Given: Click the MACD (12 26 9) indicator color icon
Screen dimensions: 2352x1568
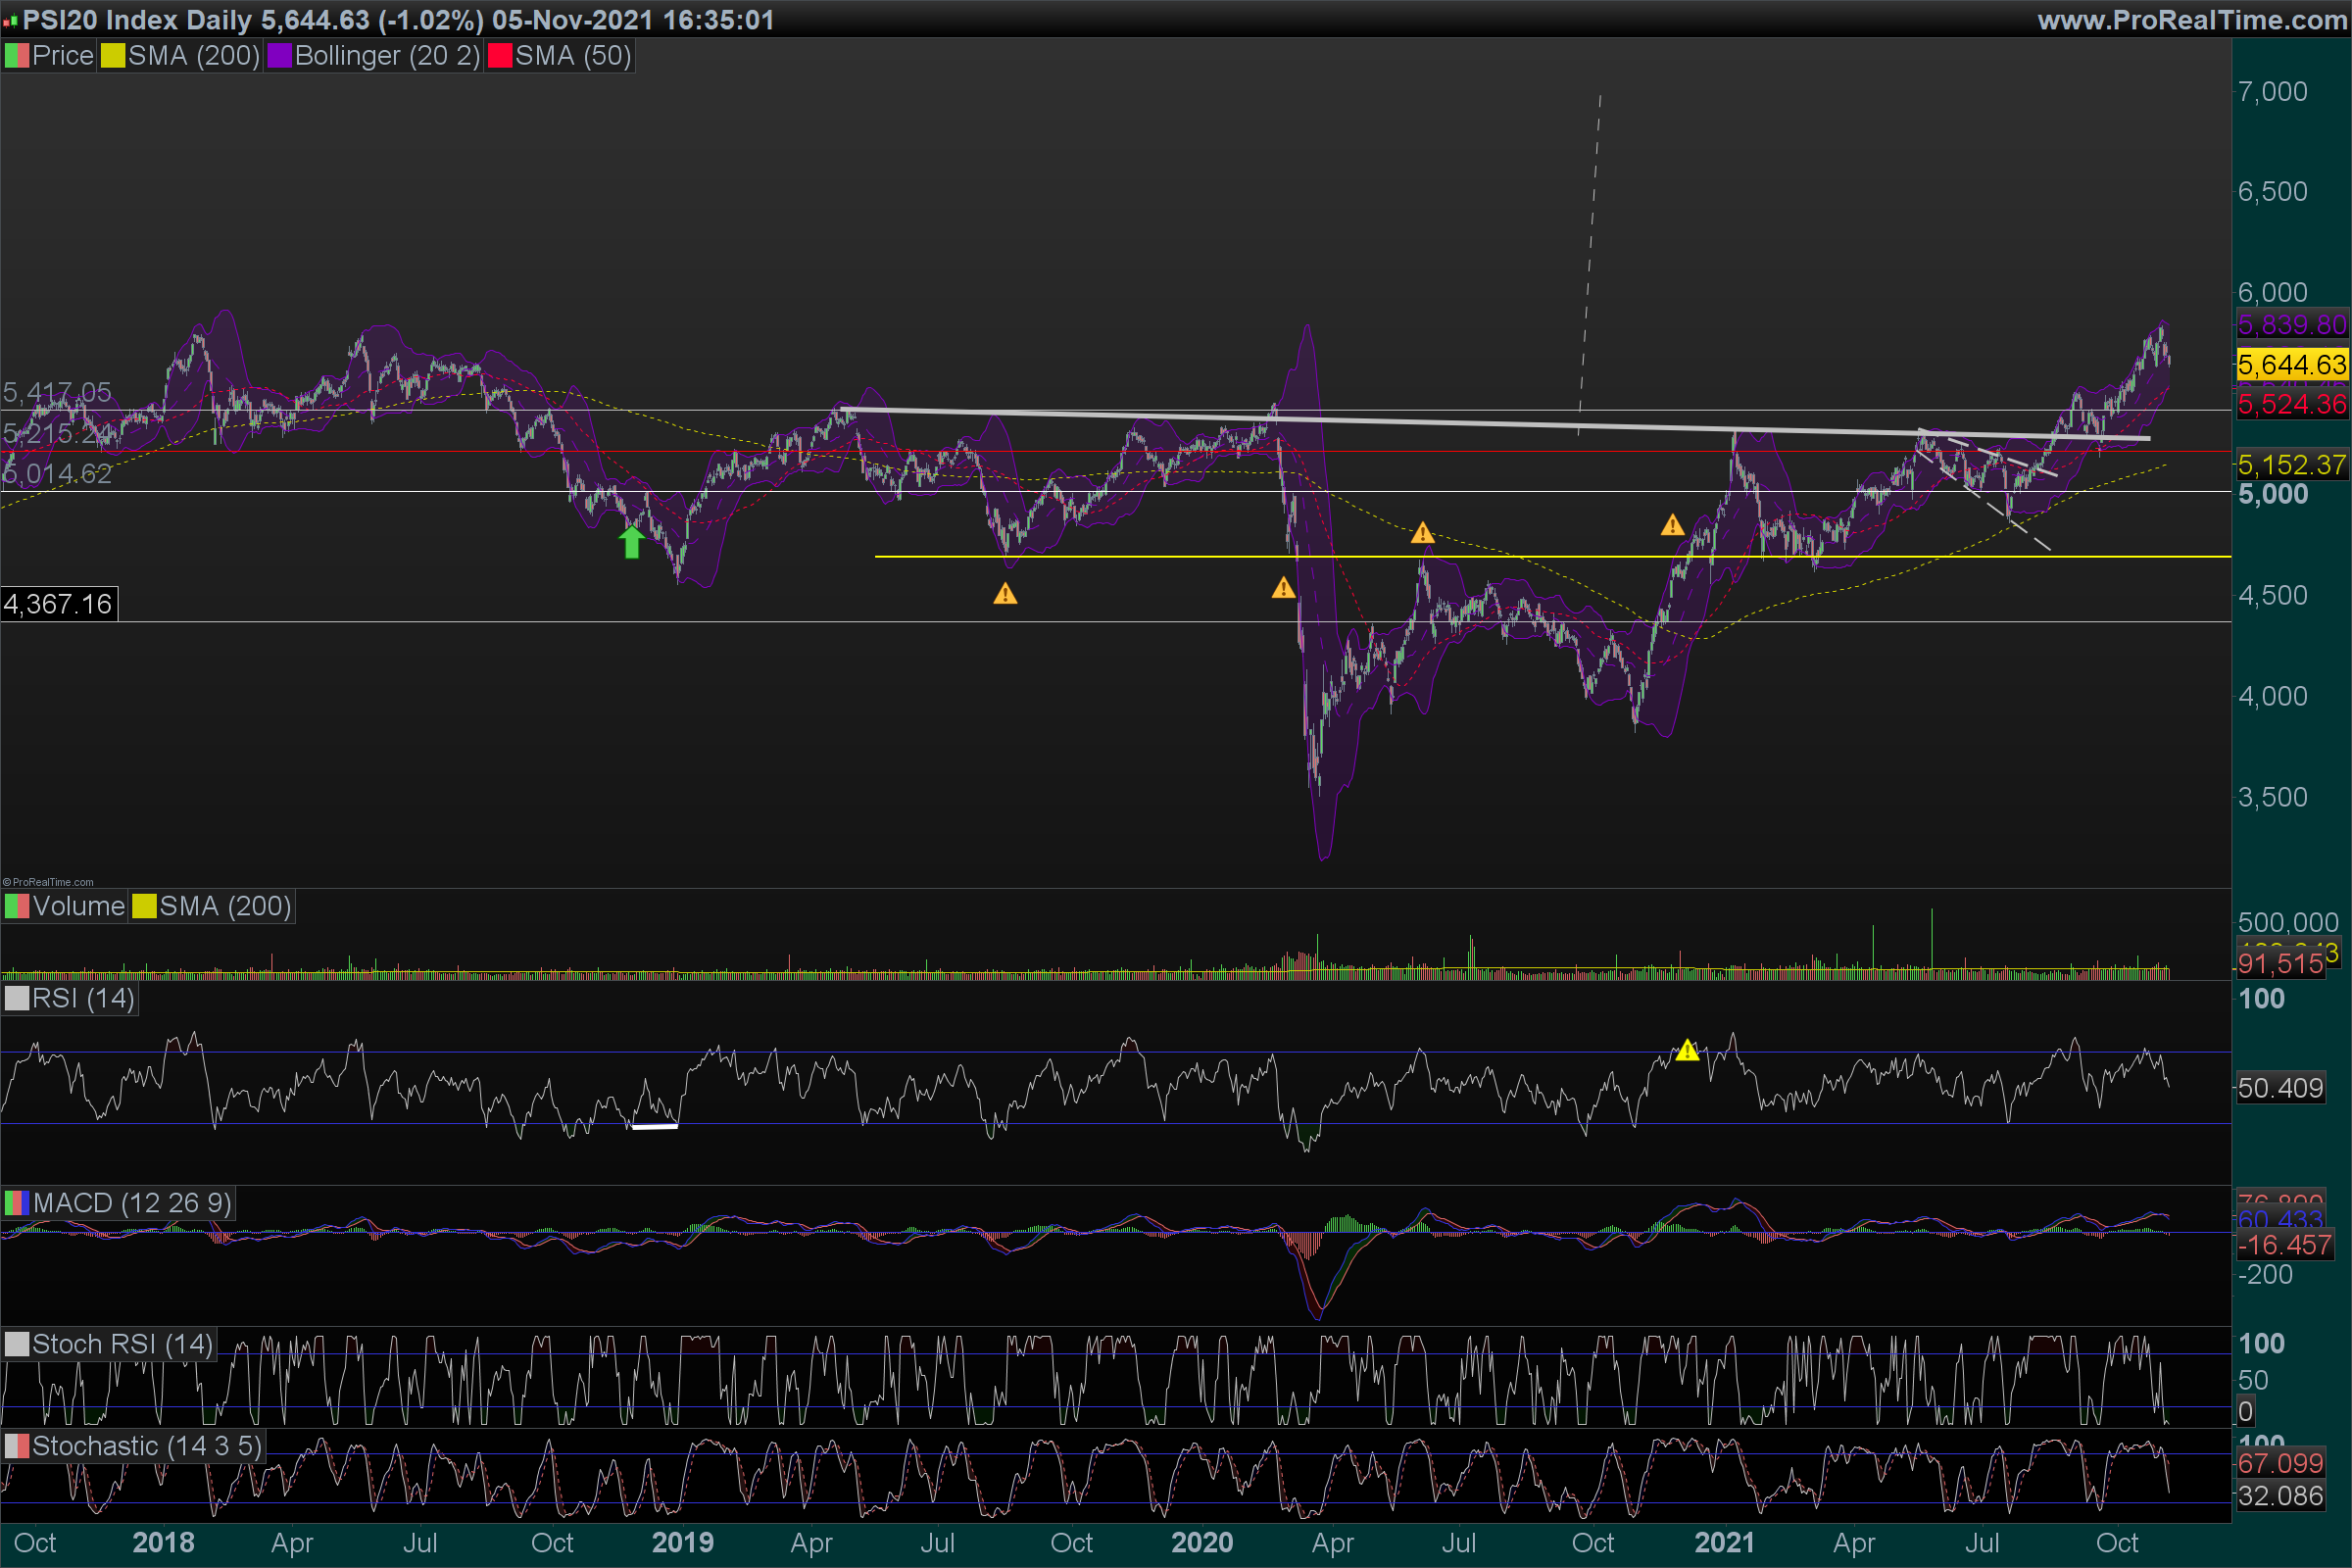Looking at the screenshot, I should (16, 1203).
